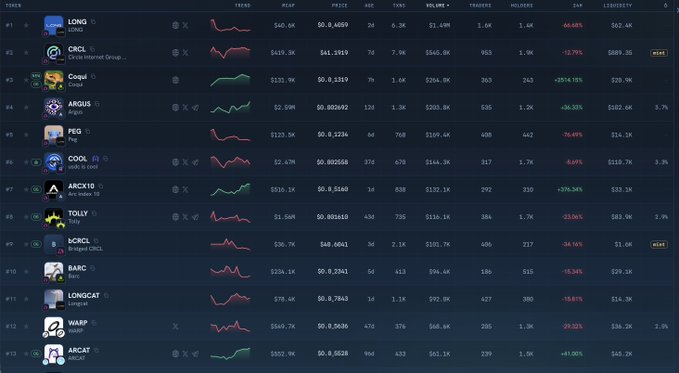Open the TOLLY website globe icon
679x373 pixels.
click(x=175, y=217)
